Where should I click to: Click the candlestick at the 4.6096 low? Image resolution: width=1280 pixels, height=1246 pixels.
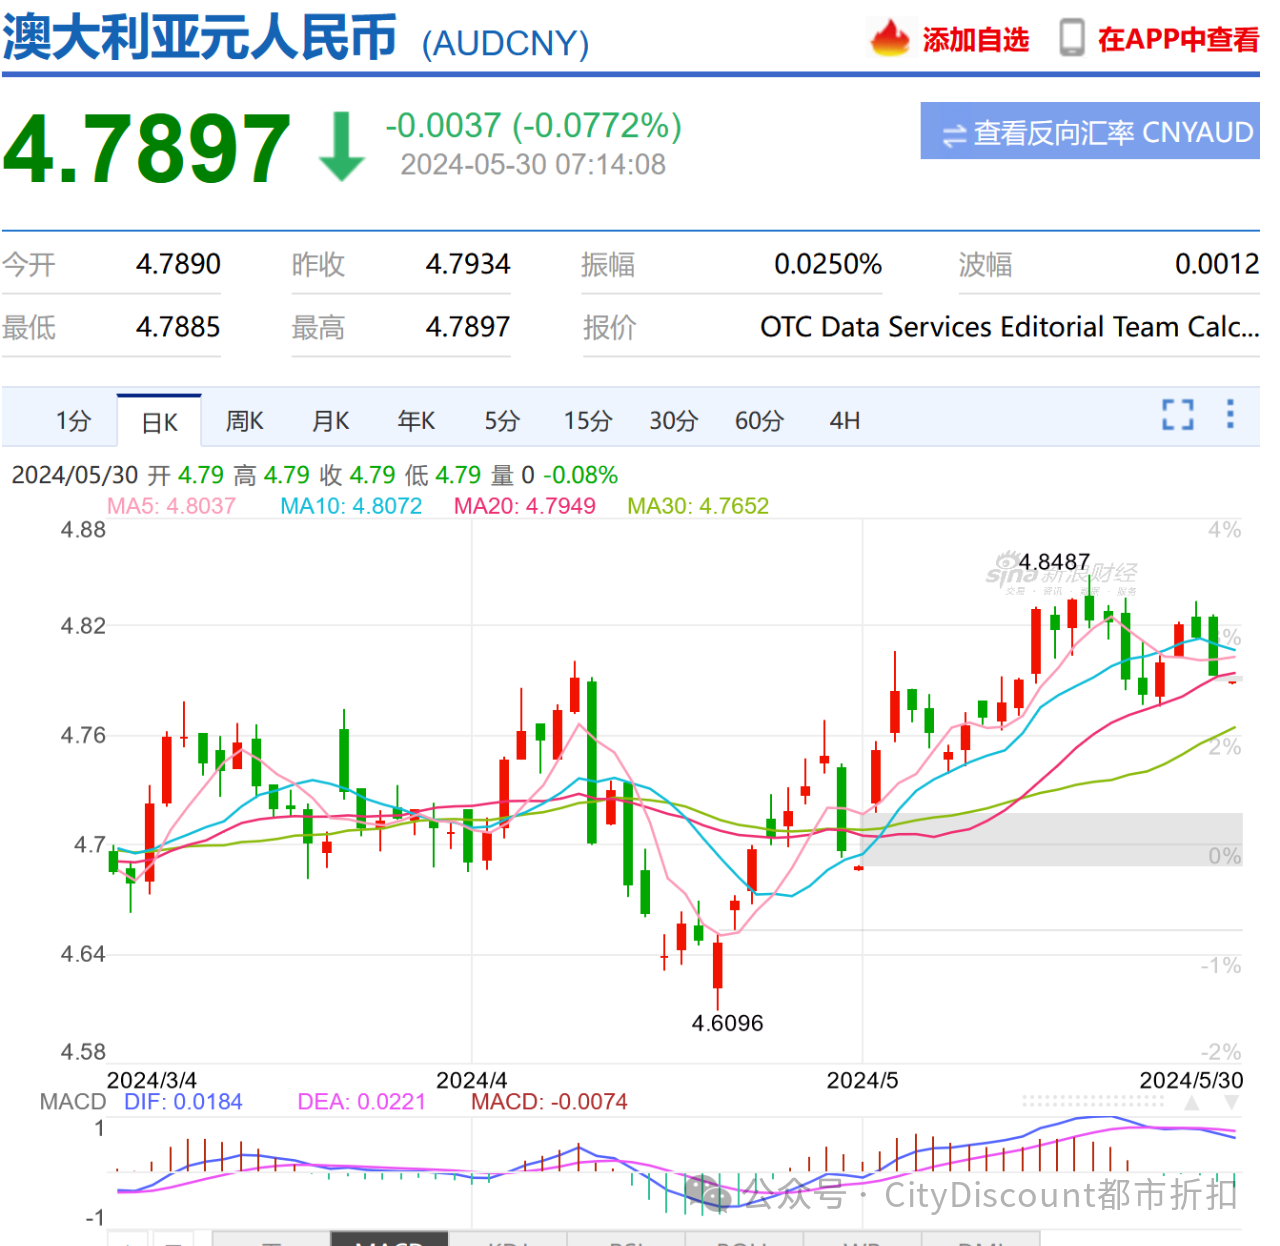(717, 965)
